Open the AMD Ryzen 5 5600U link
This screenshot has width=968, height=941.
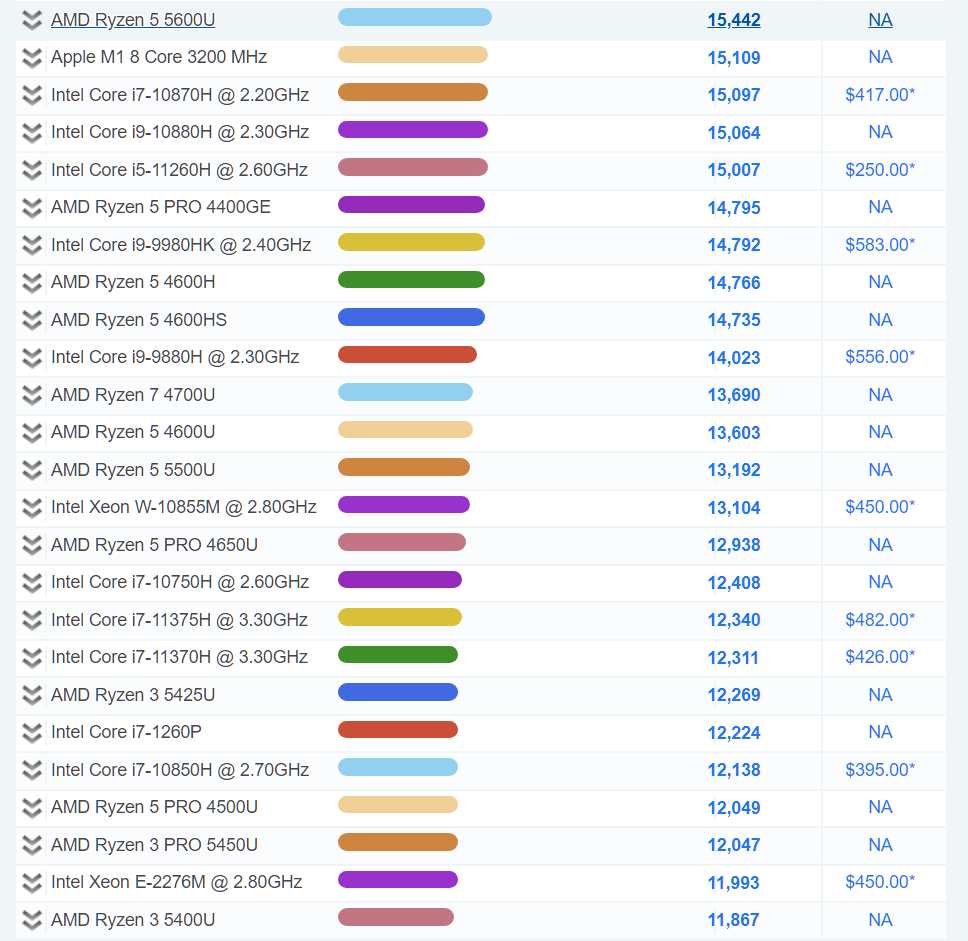[x=133, y=20]
